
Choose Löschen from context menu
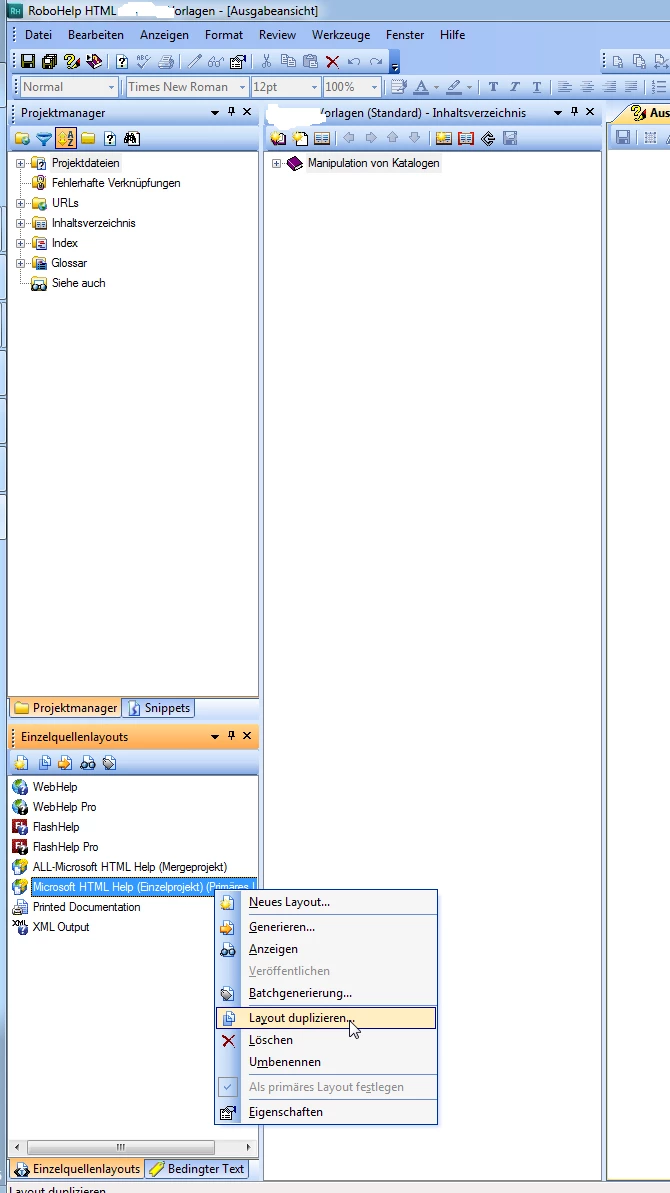point(326,1040)
